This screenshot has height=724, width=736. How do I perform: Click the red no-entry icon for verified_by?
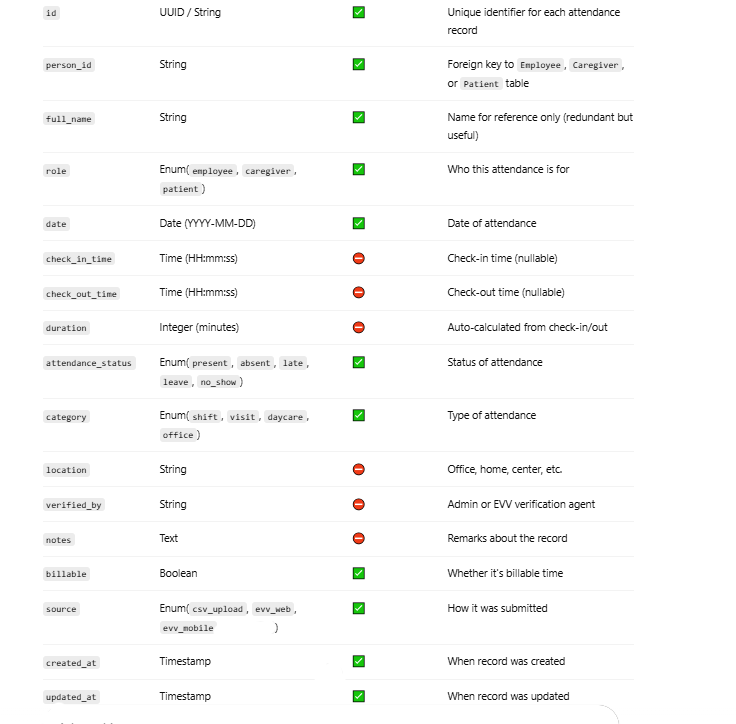coord(359,504)
